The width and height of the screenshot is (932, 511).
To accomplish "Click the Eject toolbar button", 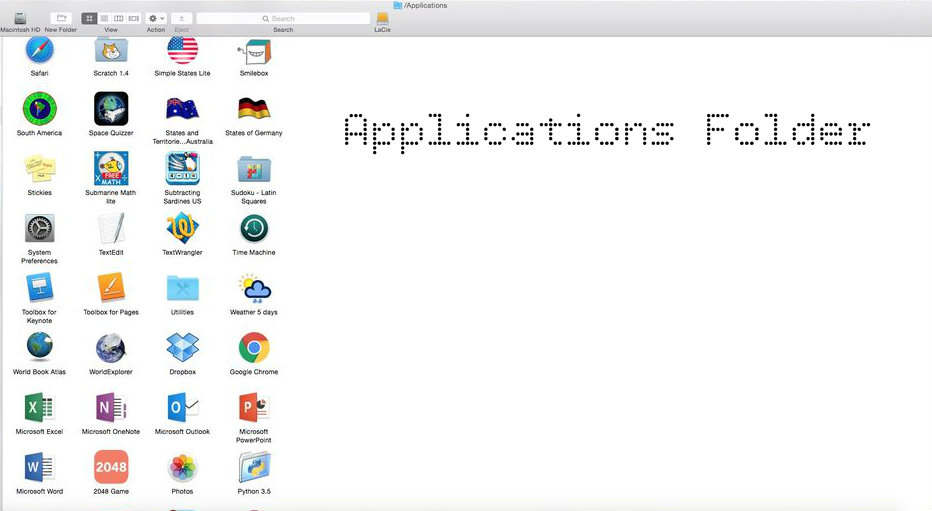I will pyautogui.click(x=182, y=18).
